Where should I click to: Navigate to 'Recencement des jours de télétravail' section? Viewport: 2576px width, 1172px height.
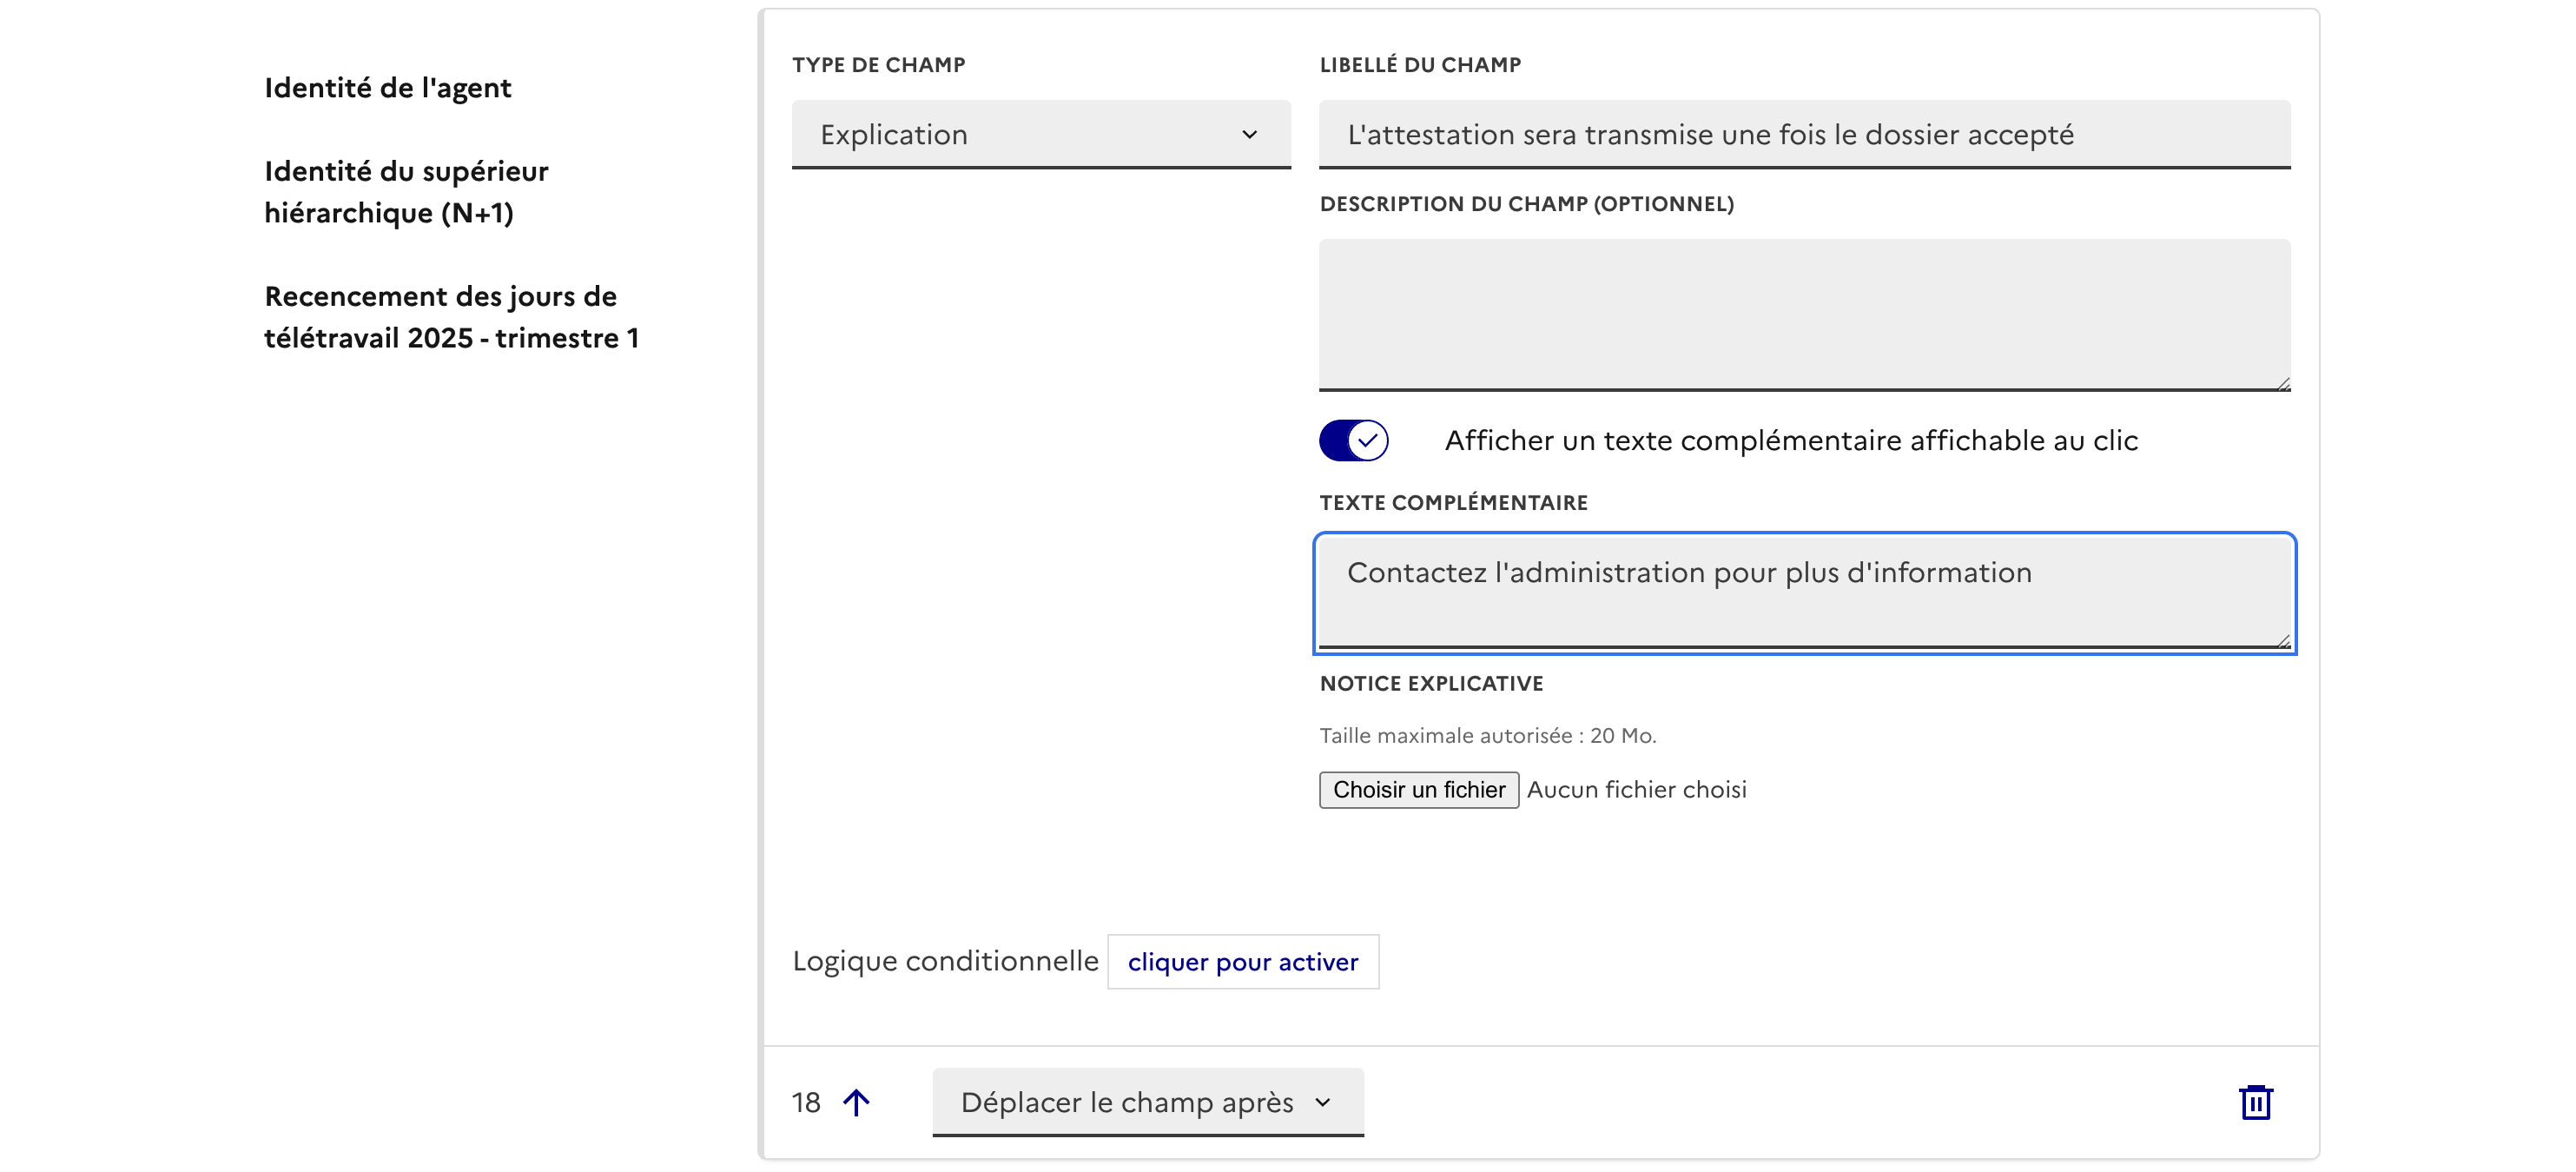[x=451, y=317]
